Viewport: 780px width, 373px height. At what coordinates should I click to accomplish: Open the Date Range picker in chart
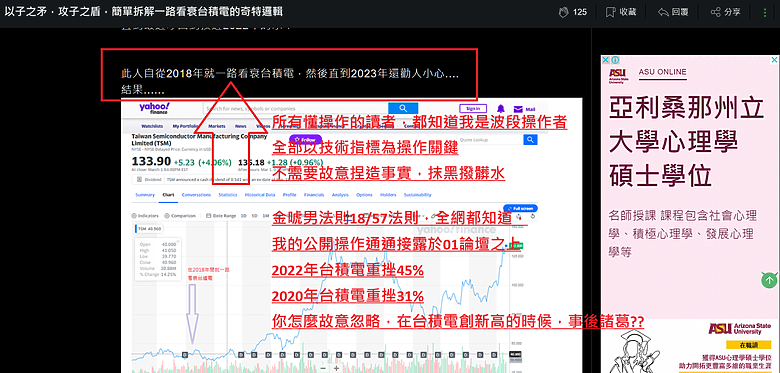coord(221,216)
